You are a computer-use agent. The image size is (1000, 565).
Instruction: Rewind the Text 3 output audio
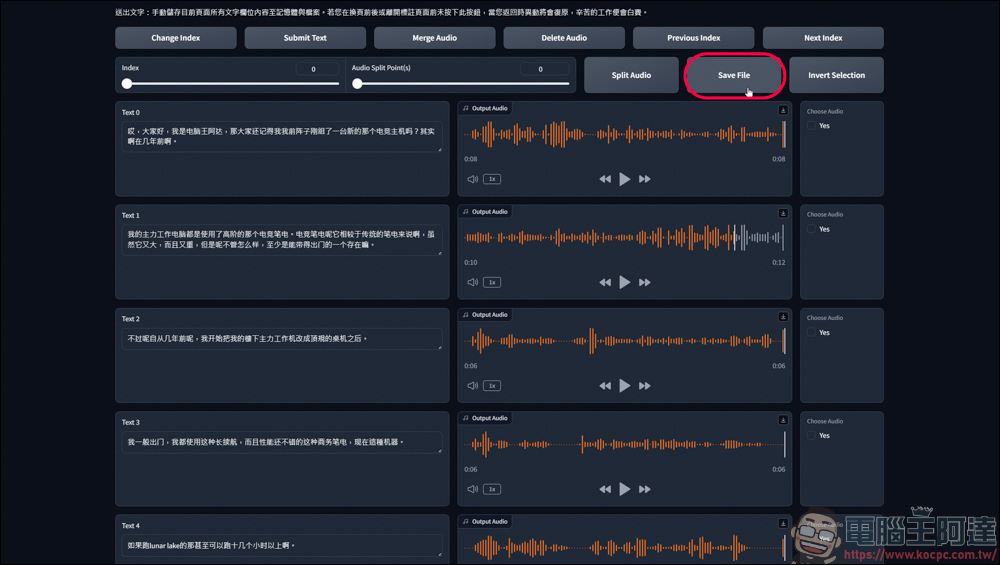point(605,489)
